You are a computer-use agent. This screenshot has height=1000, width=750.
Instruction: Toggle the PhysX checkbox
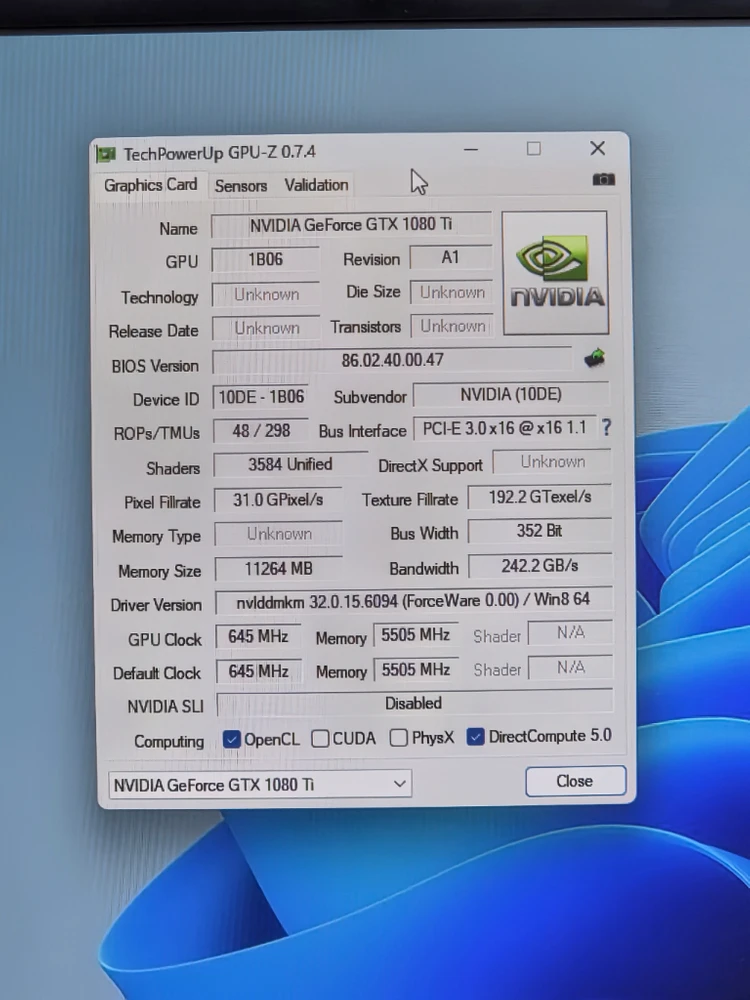tap(399, 738)
